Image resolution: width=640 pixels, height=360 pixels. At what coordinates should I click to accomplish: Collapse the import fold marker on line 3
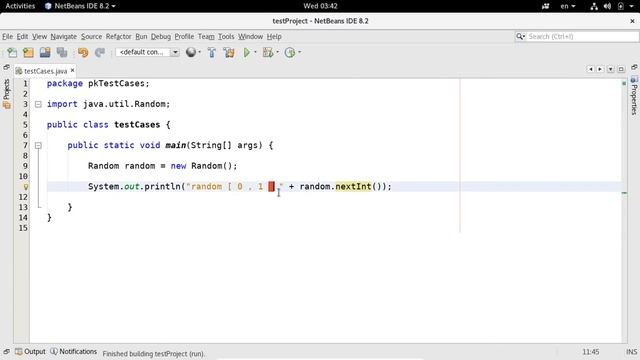pyautogui.click(x=38, y=104)
